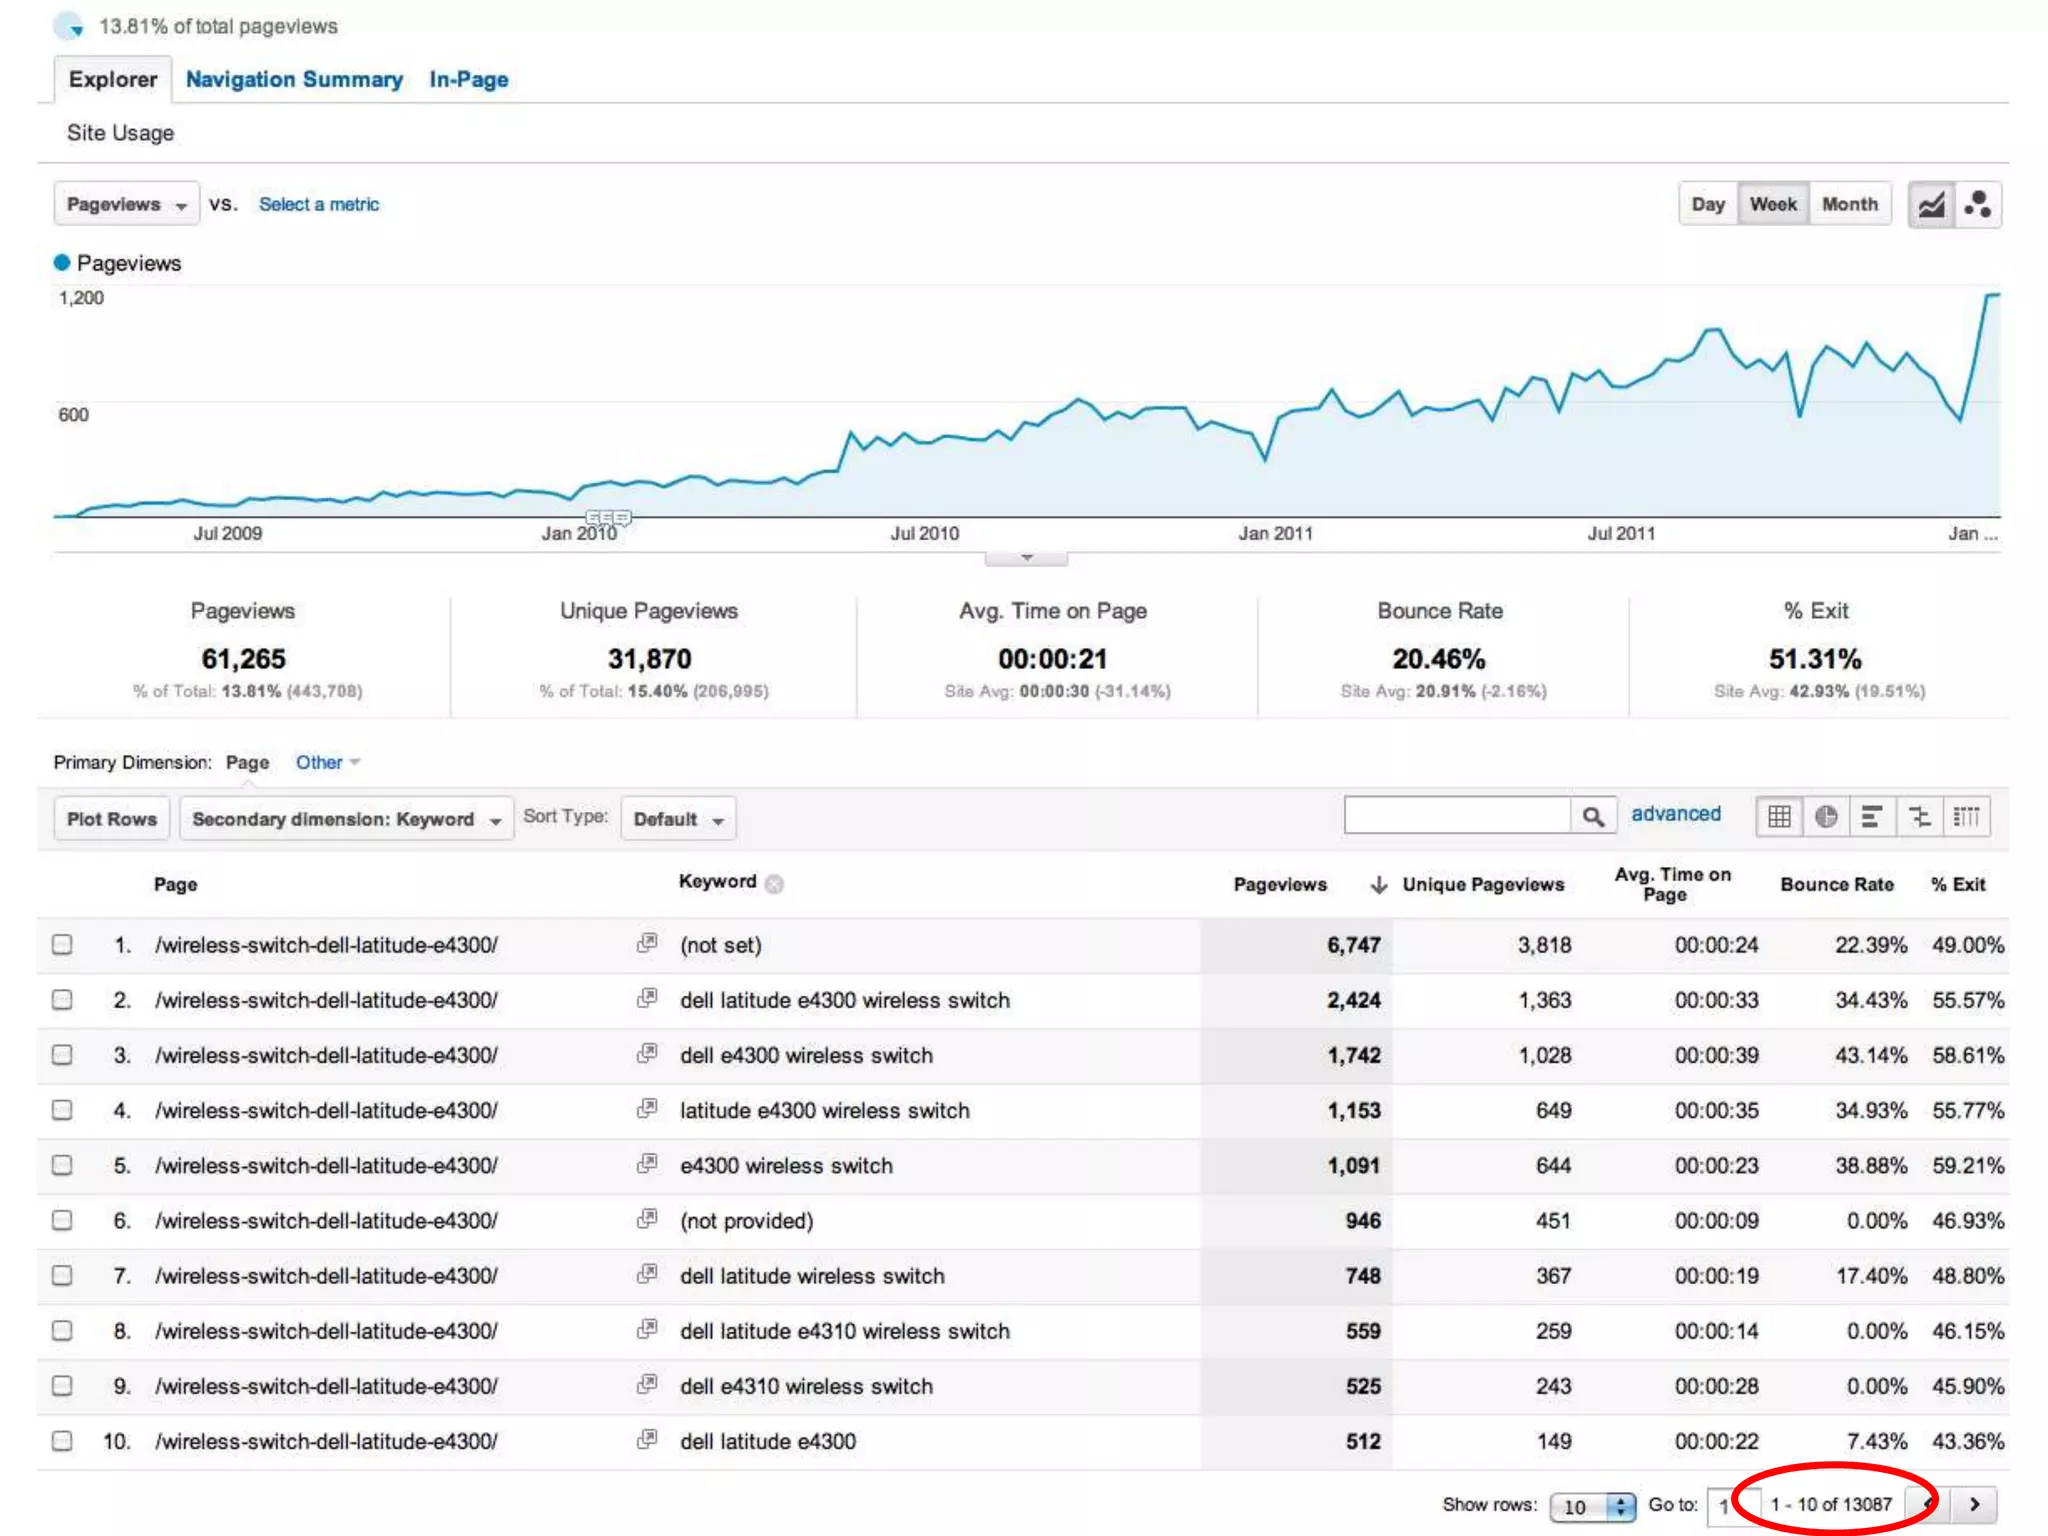Open the In-Page tab
Image resolution: width=2048 pixels, height=1536 pixels.
(468, 80)
